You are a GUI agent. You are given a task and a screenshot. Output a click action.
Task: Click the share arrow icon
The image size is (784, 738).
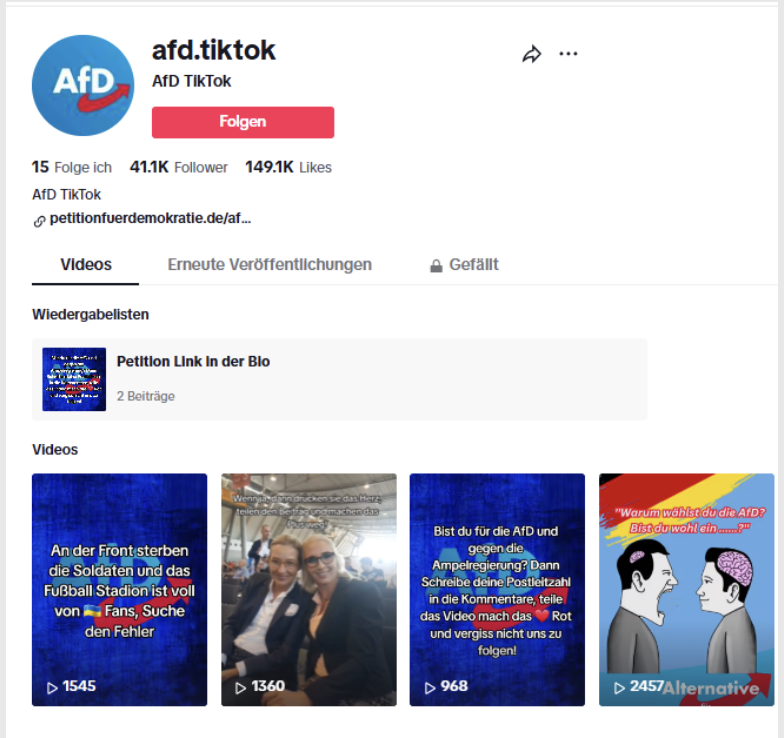(x=532, y=54)
